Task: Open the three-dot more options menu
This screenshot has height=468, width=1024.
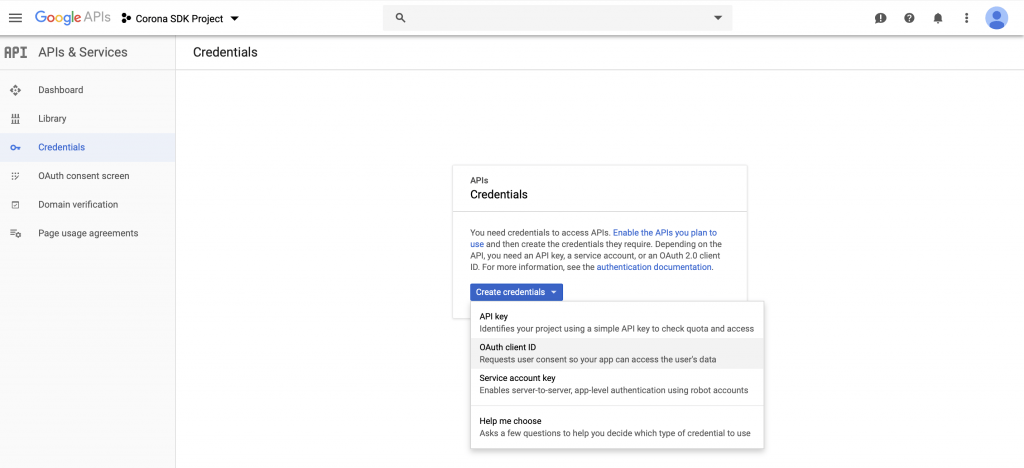Action: pos(966,18)
